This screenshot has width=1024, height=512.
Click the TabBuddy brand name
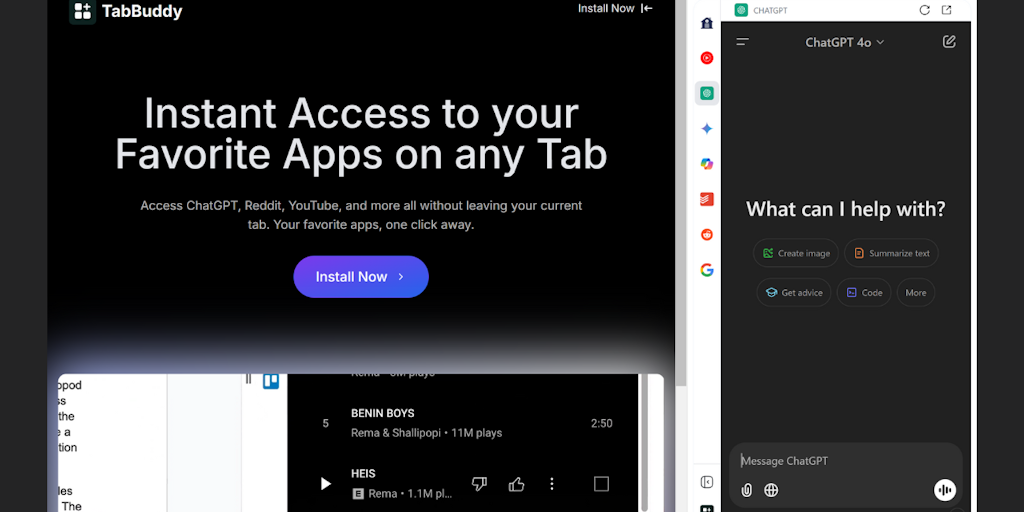(142, 11)
